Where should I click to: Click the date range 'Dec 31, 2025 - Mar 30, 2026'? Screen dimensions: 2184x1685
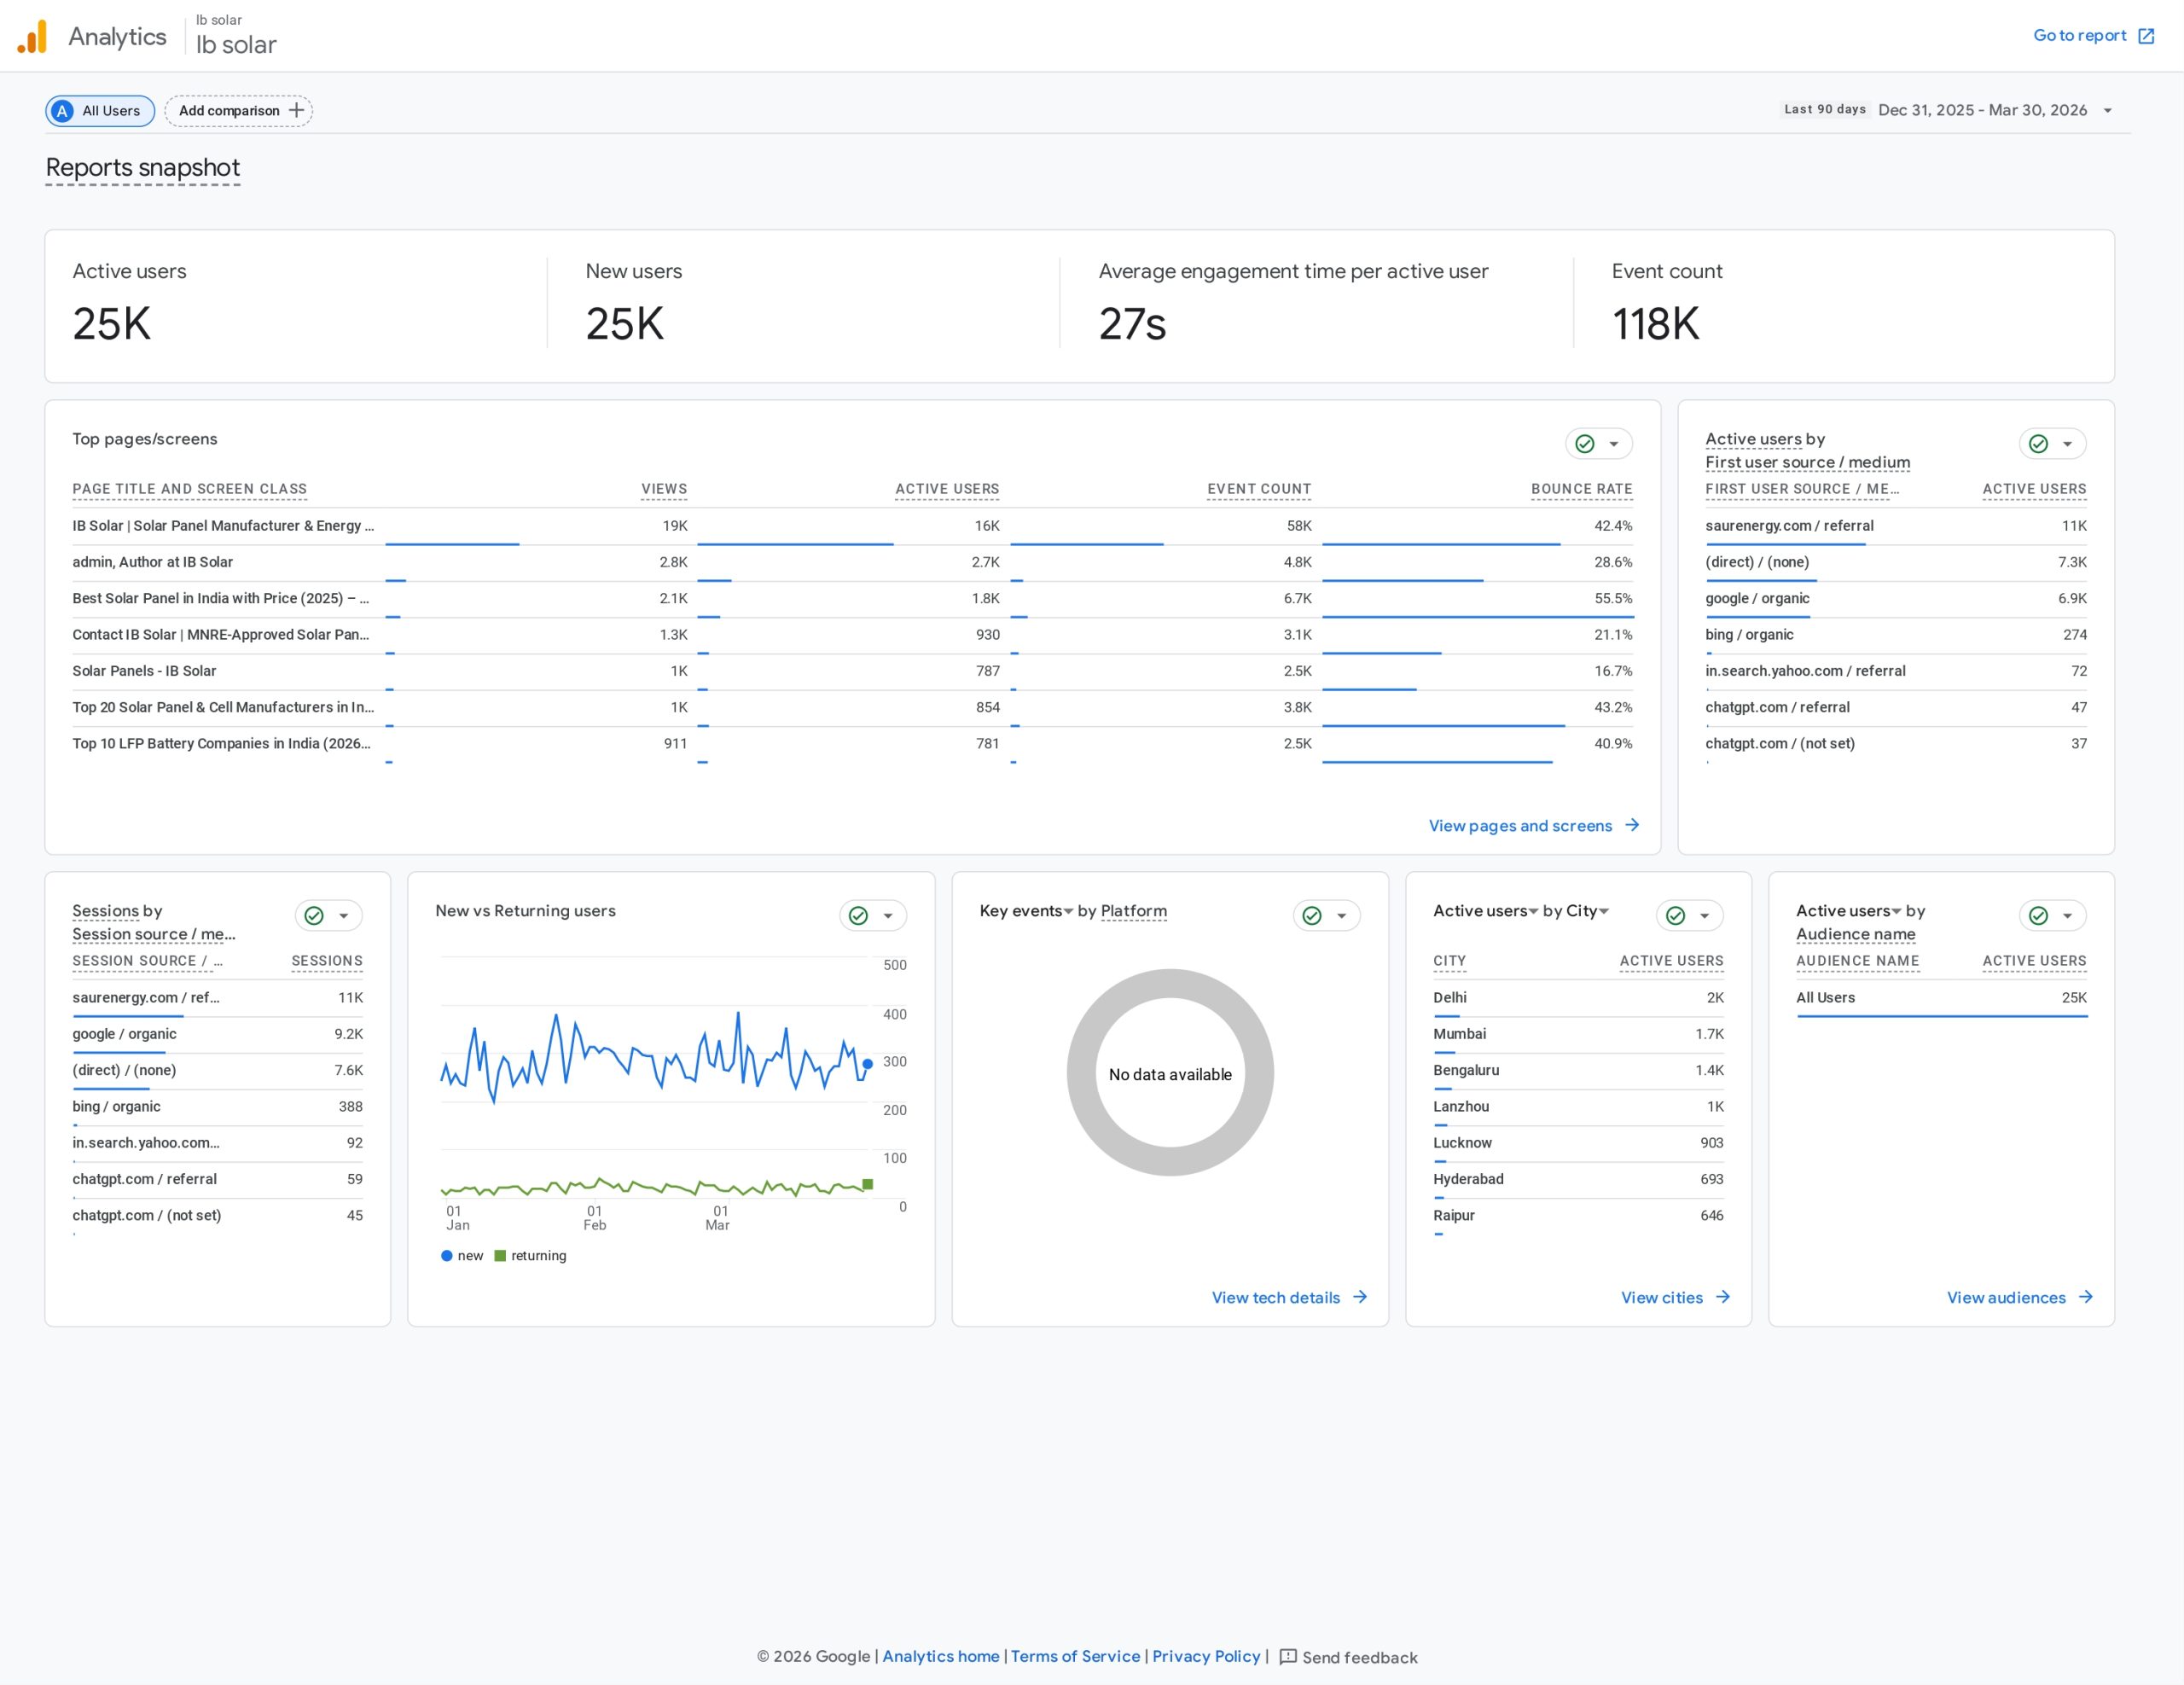coord(1982,111)
